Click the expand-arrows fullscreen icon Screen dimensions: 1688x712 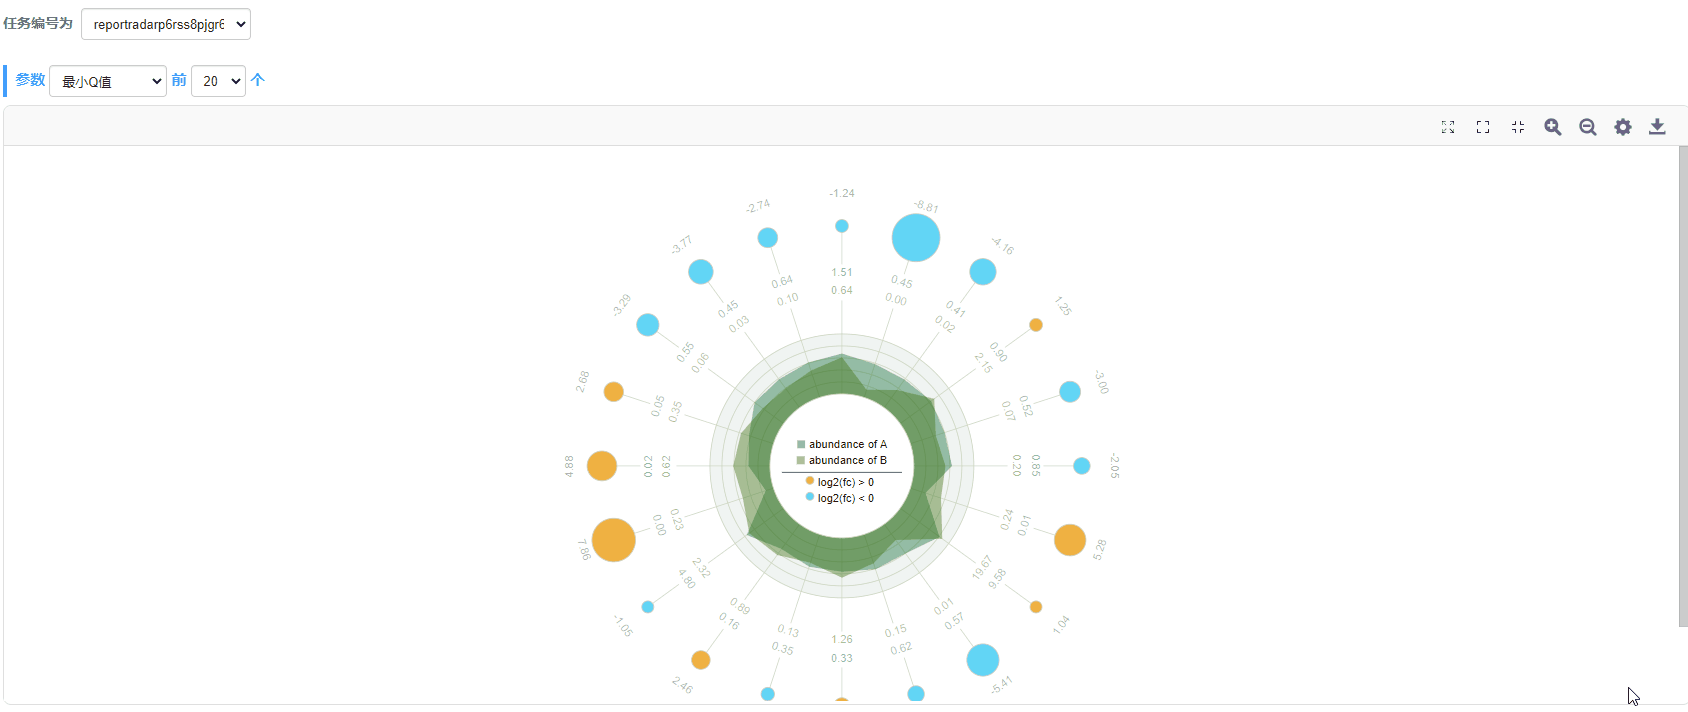[1448, 127]
